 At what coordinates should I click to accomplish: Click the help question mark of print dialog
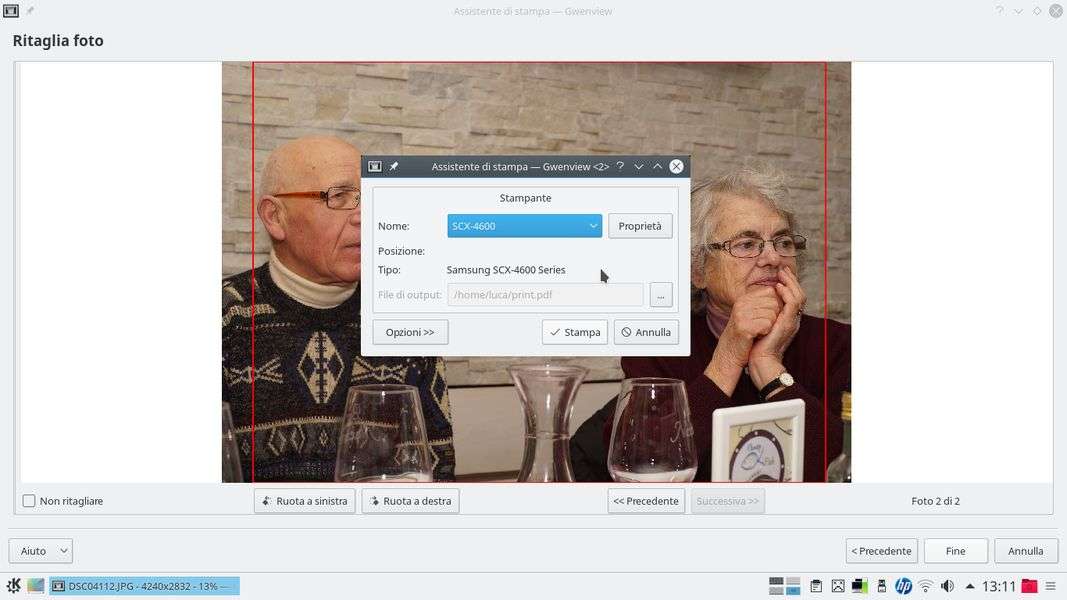[x=620, y=167]
